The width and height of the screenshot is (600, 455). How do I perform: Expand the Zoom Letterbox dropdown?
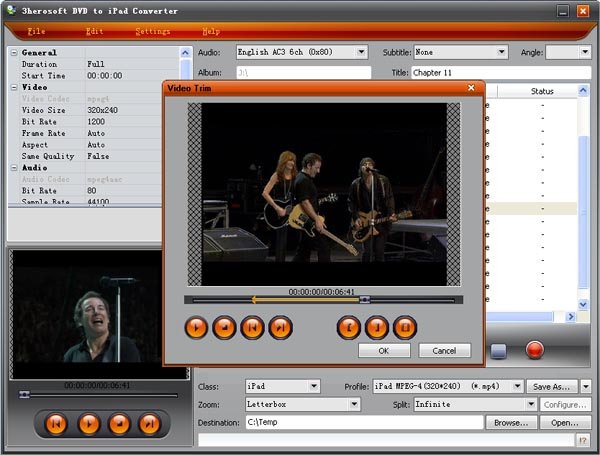click(x=354, y=404)
